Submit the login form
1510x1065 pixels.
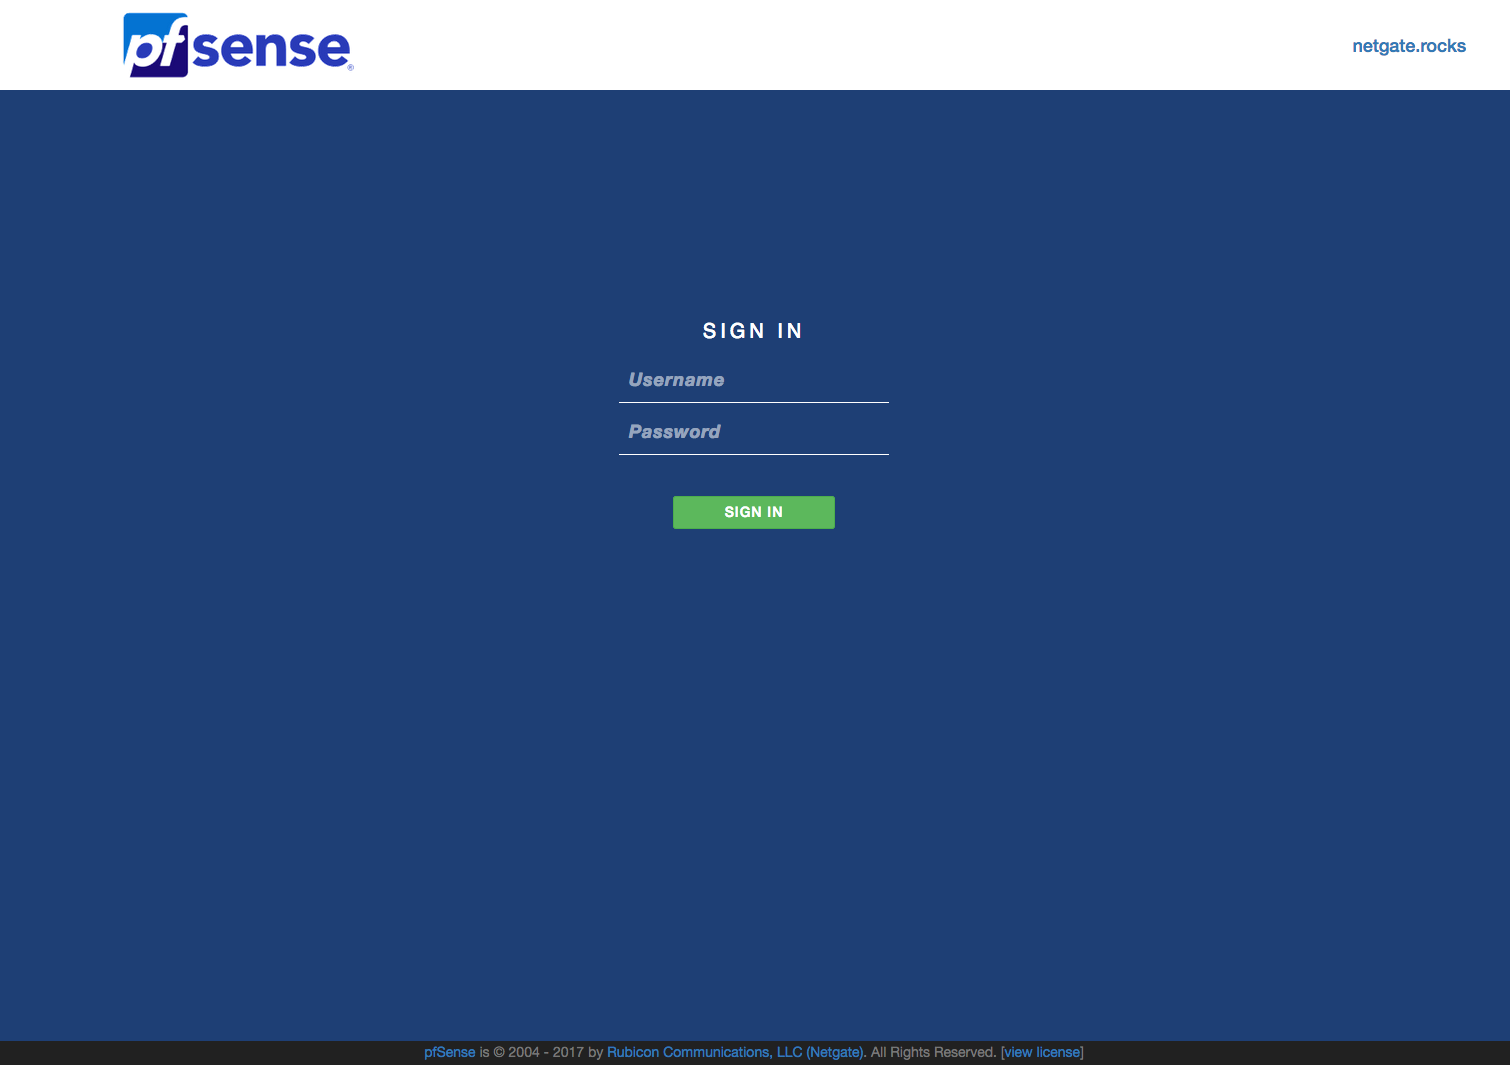click(x=753, y=512)
